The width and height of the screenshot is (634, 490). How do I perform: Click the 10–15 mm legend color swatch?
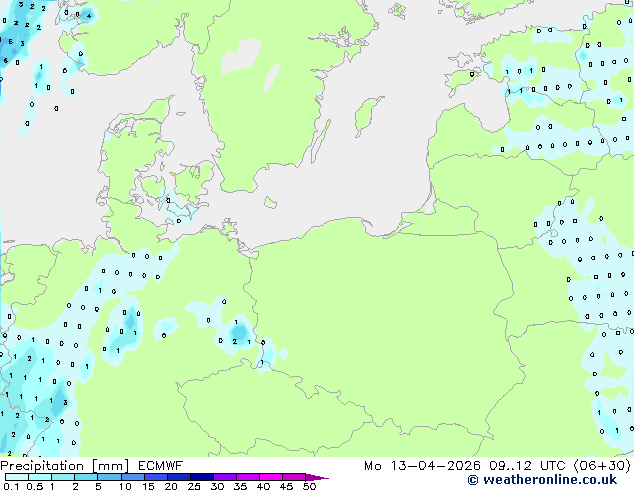[x=133, y=477]
